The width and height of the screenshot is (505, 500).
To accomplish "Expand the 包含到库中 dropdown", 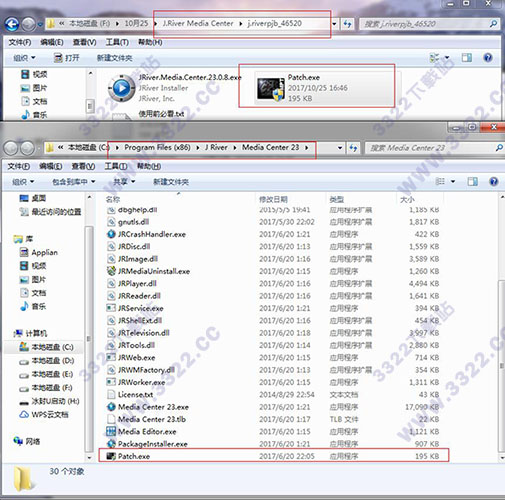I will (74, 182).
